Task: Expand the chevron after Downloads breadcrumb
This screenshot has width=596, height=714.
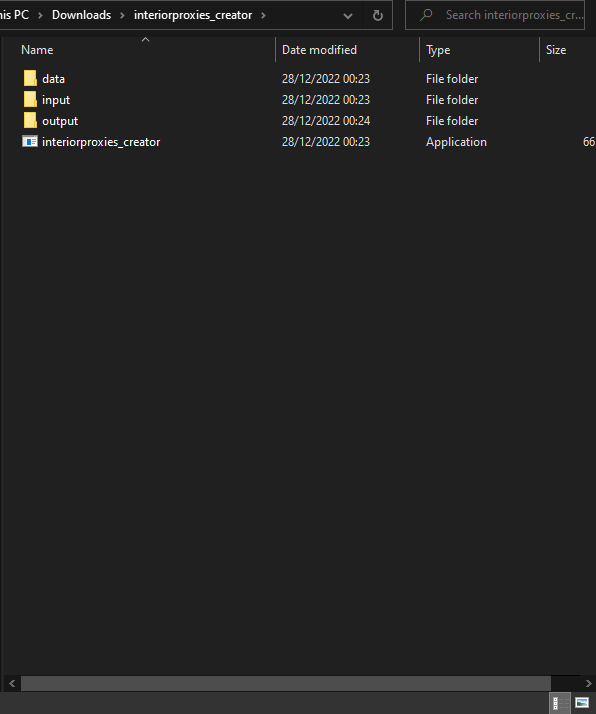Action: click(122, 15)
